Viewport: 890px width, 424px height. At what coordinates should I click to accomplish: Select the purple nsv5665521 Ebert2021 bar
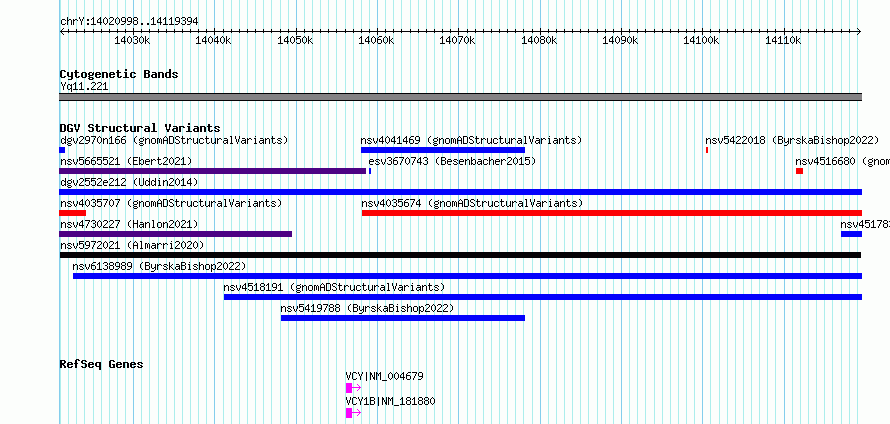(x=213, y=171)
